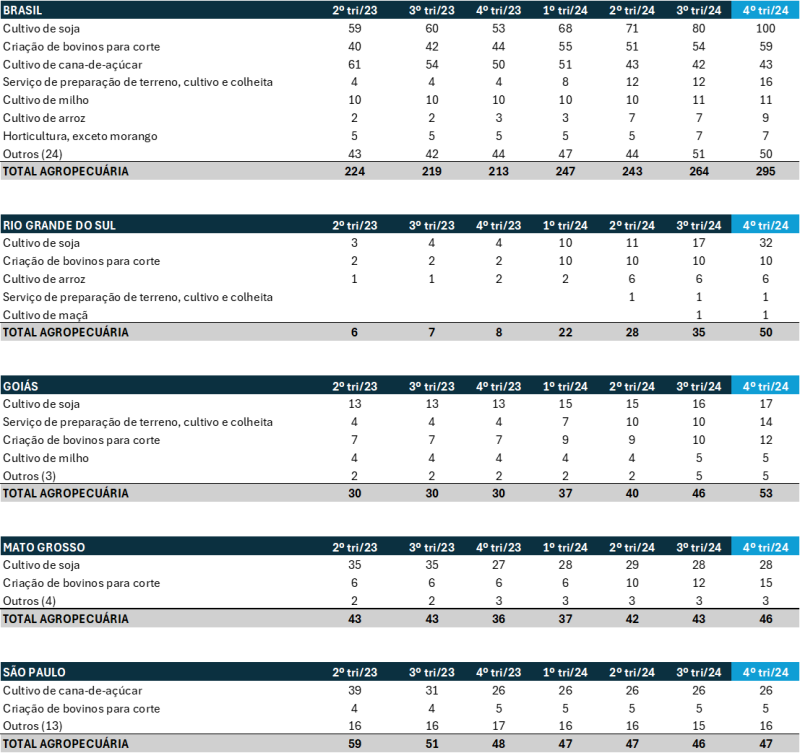Click Rio Grande do Sul total value 50

pyautogui.click(x=766, y=332)
